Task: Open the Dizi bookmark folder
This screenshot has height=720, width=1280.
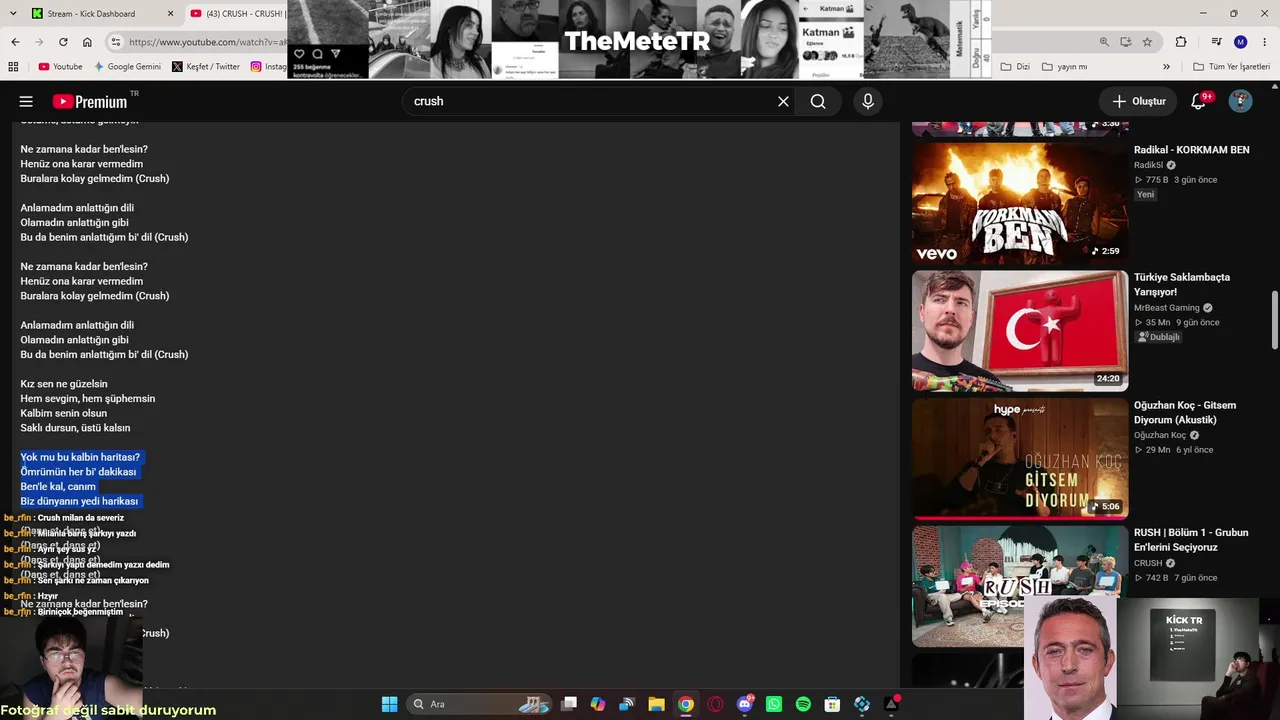Action: click(x=1015, y=67)
